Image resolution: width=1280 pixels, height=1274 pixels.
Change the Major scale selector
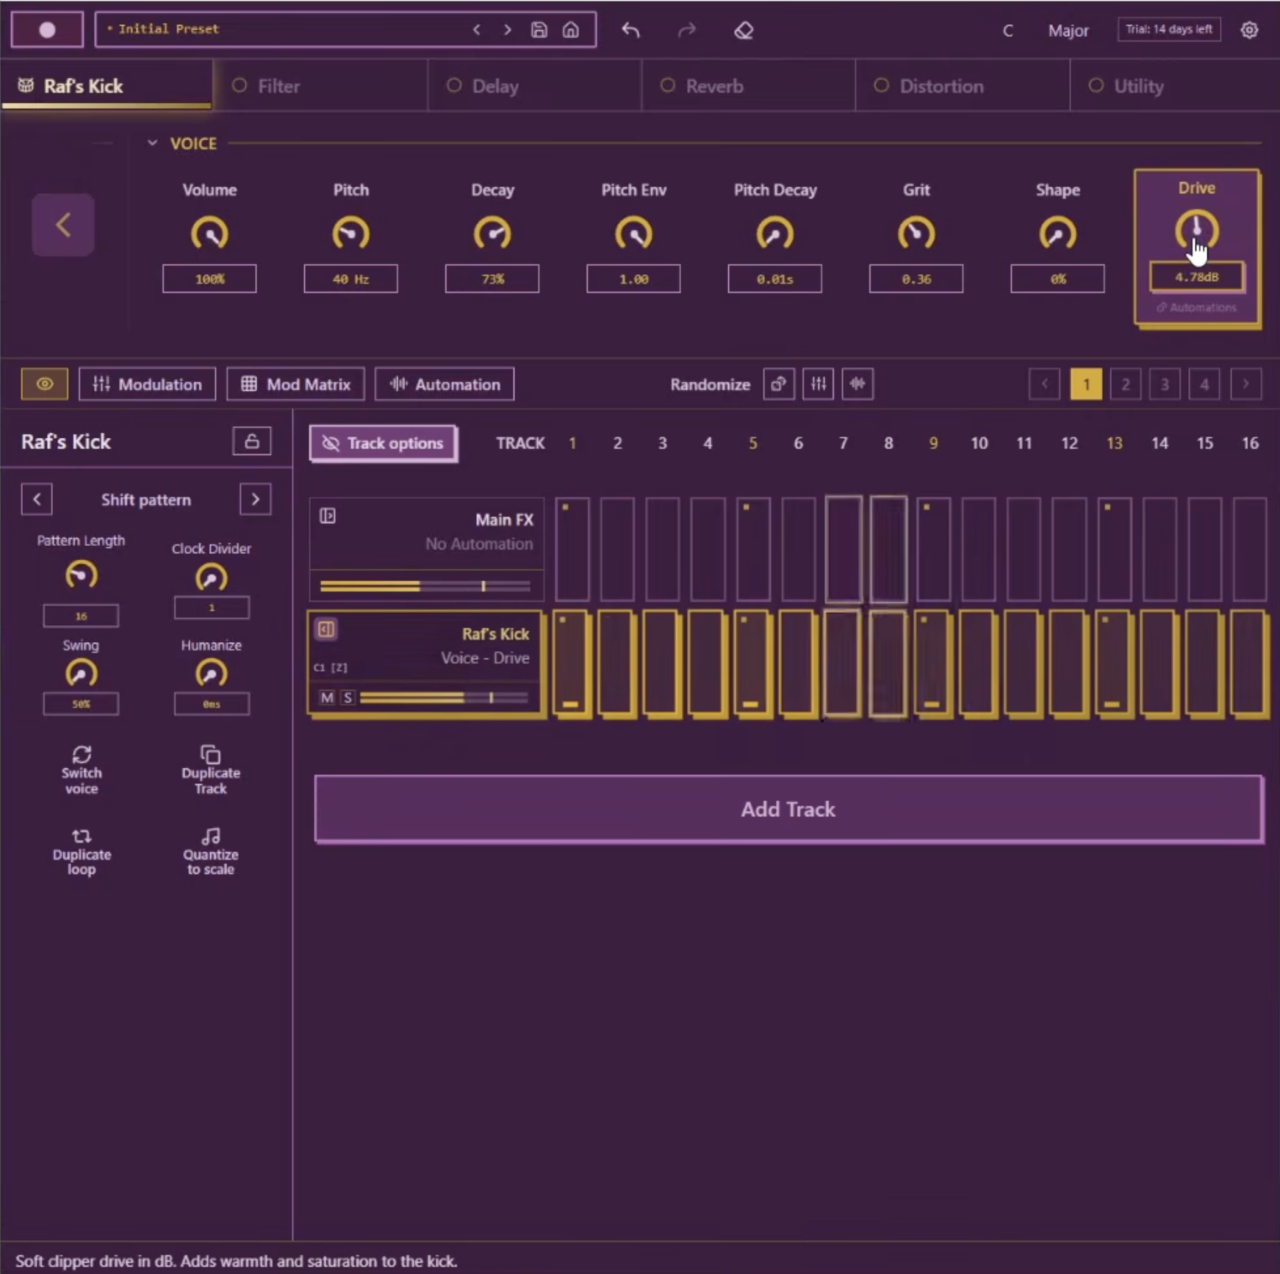coord(1068,31)
